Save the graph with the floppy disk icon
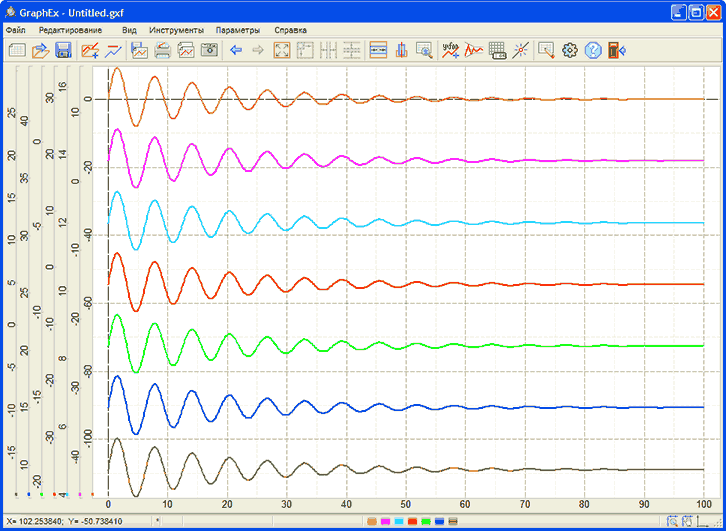The image size is (726, 531). 62,50
